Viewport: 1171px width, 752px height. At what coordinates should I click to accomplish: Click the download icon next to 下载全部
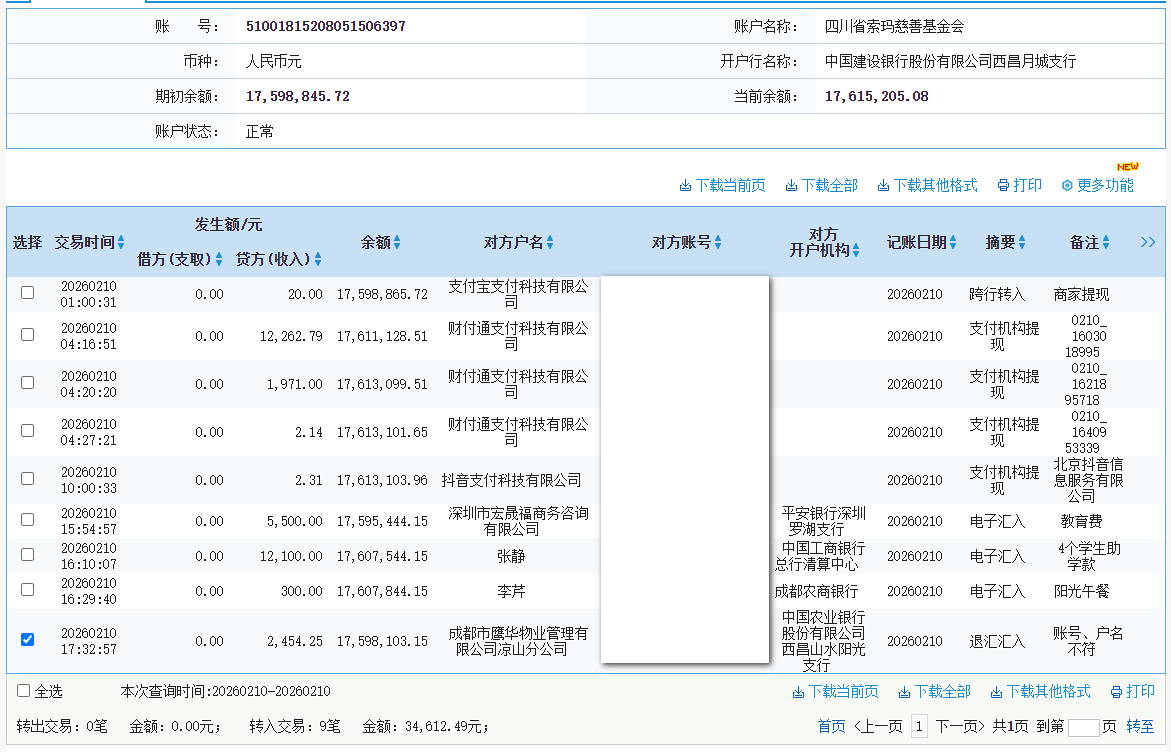[x=792, y=184]
